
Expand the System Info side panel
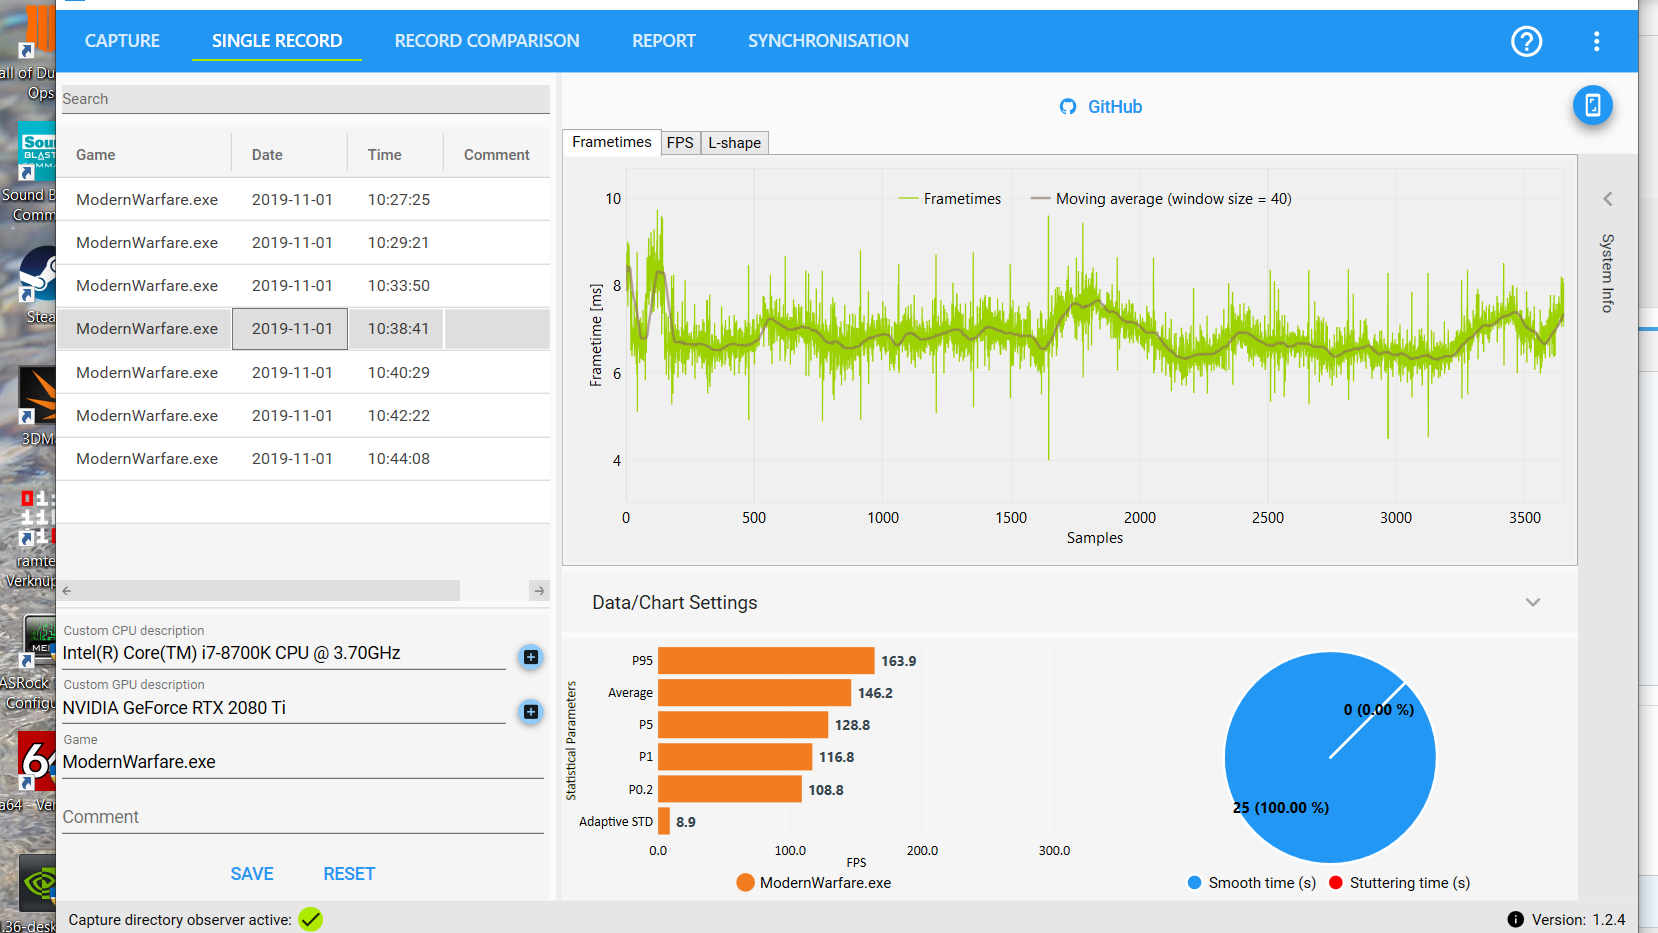[1608, 199]
